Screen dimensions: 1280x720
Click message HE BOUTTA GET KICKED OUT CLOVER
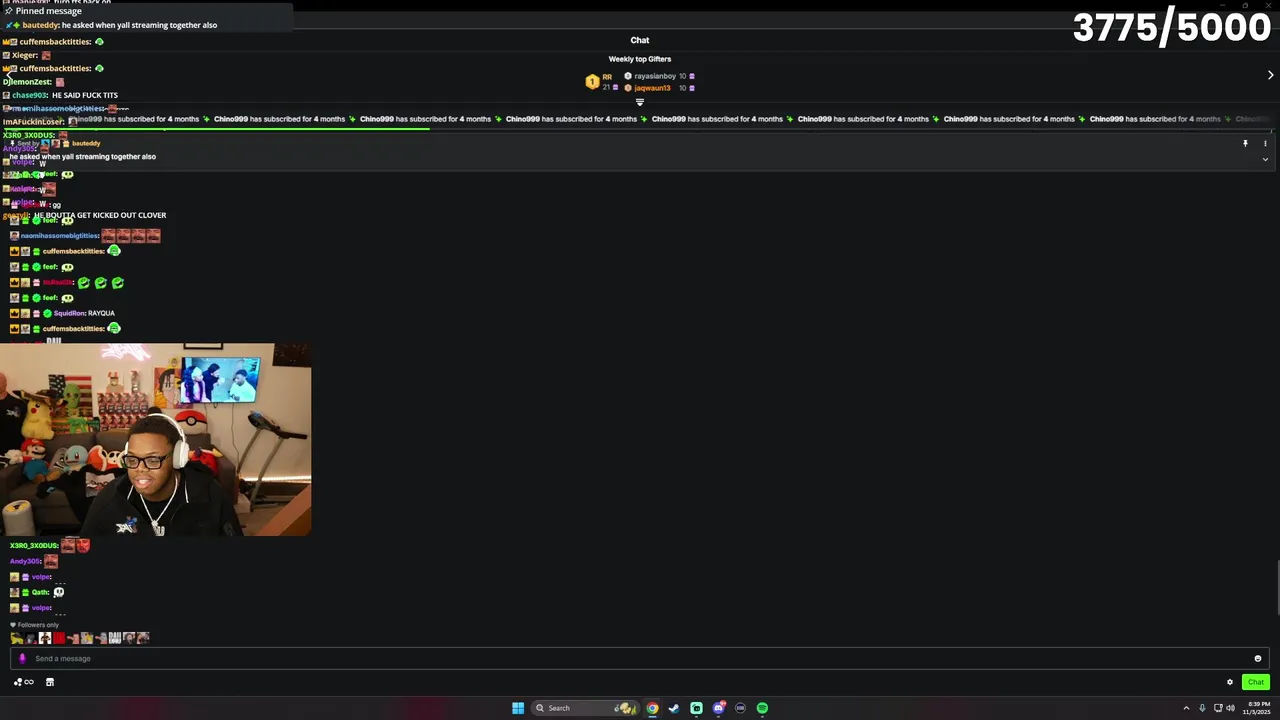[100, 215]
